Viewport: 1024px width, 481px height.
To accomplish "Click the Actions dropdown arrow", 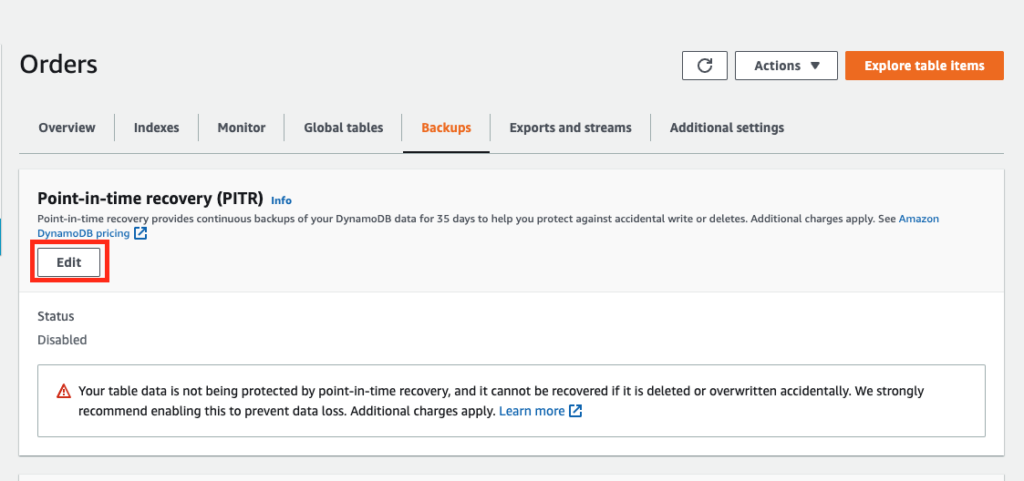I will (x=814, y=66).
